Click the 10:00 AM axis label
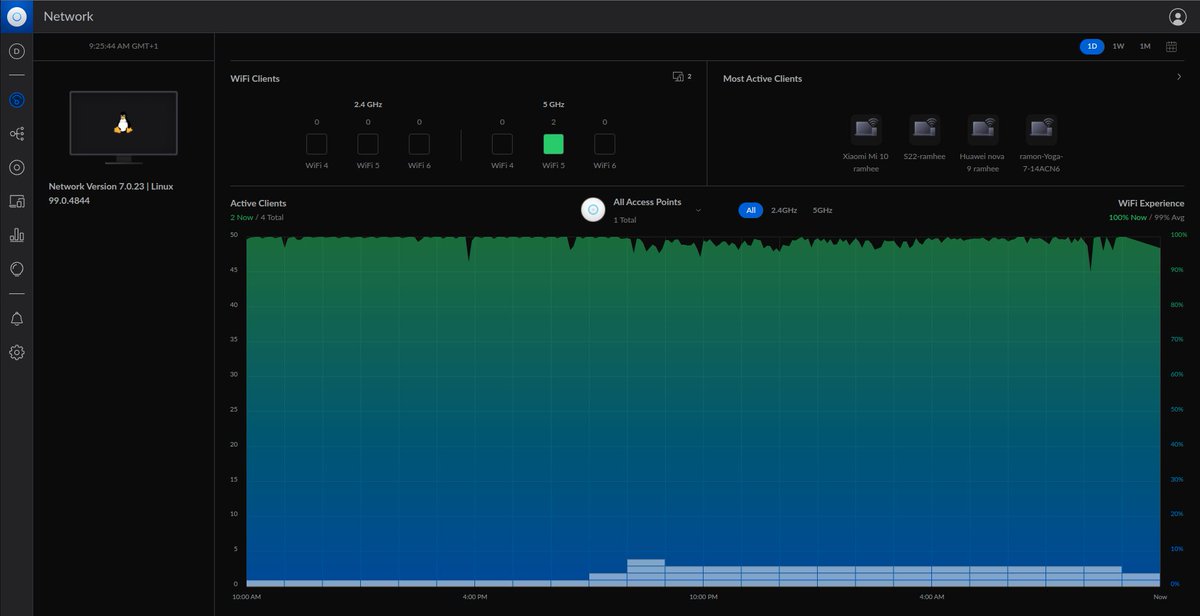Image resolution: width=1200 pixels, height=616 pixels. point(246,597)
